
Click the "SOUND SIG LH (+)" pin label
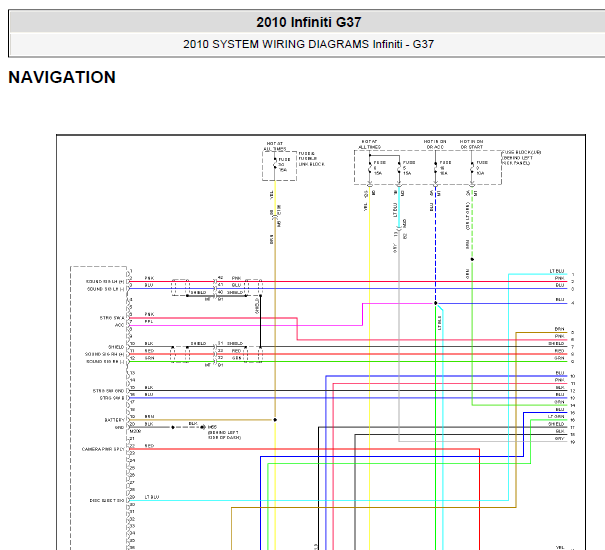coord(105,281)
